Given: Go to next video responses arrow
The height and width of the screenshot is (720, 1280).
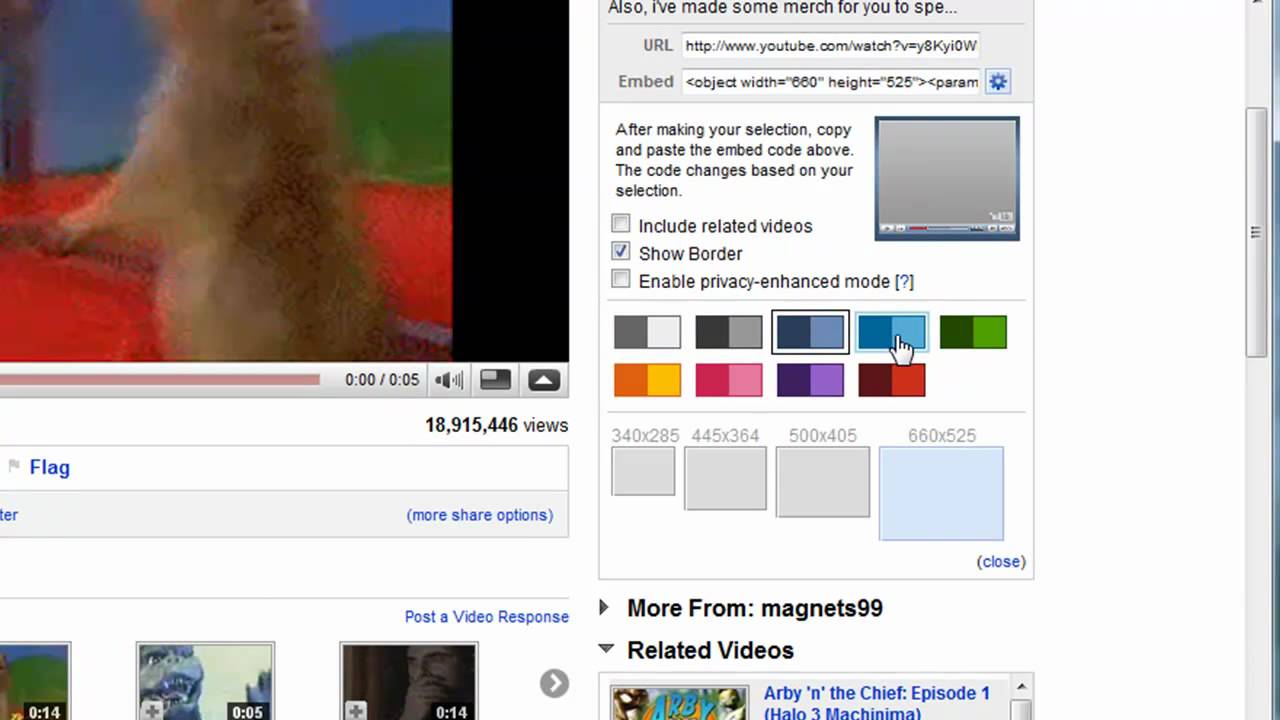Looking at the screenshot, I should 554,683.
